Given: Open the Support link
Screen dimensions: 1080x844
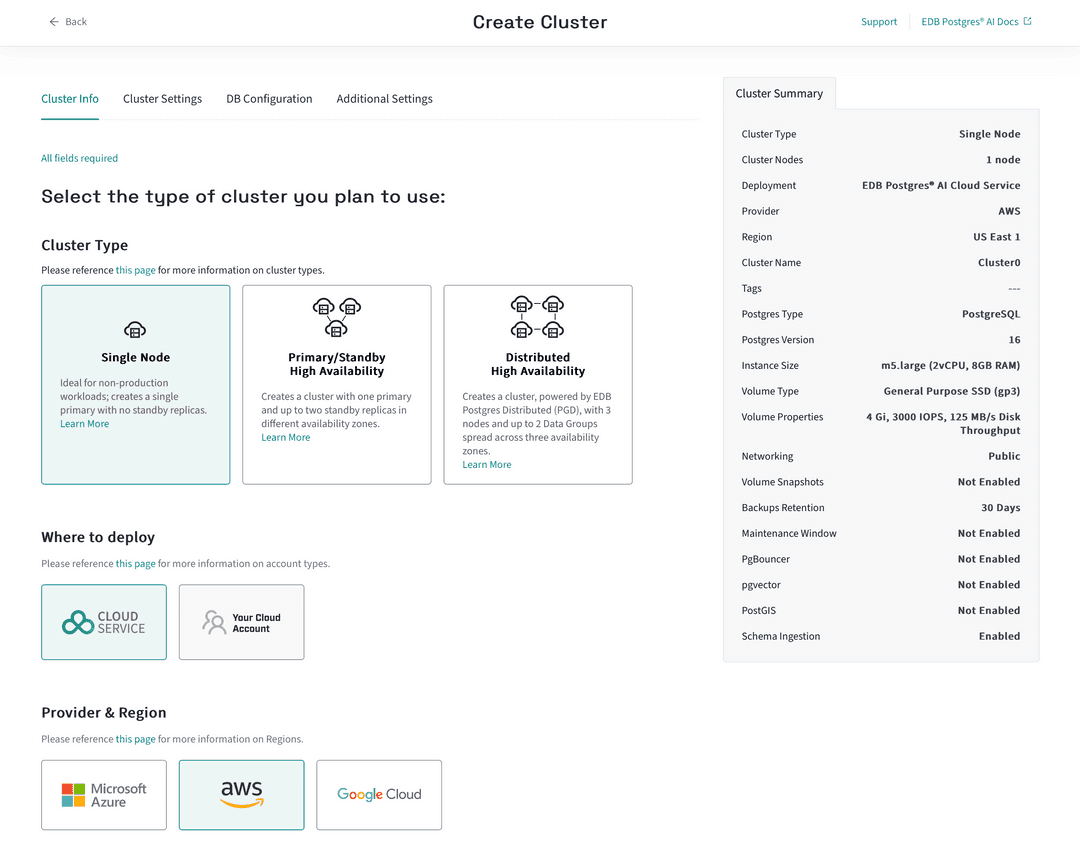Looking at the screenshot, I should (879, 21).
